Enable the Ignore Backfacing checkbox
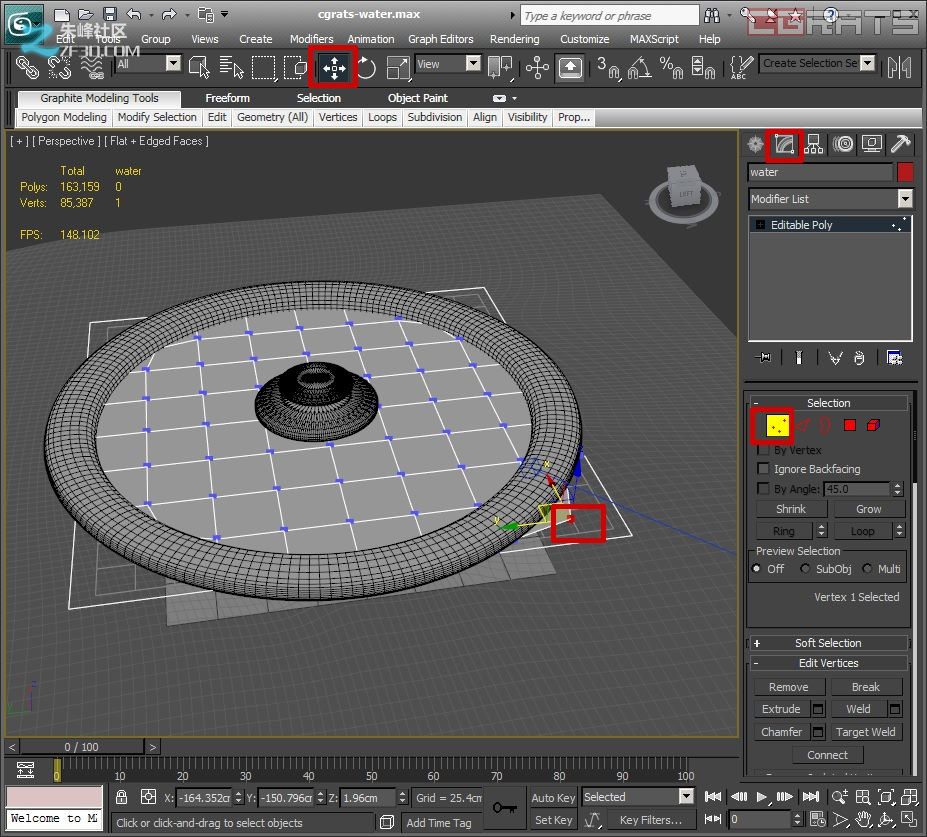Image resolution: width=927 pixels, height=837 pixels. [x=765, y=469]
